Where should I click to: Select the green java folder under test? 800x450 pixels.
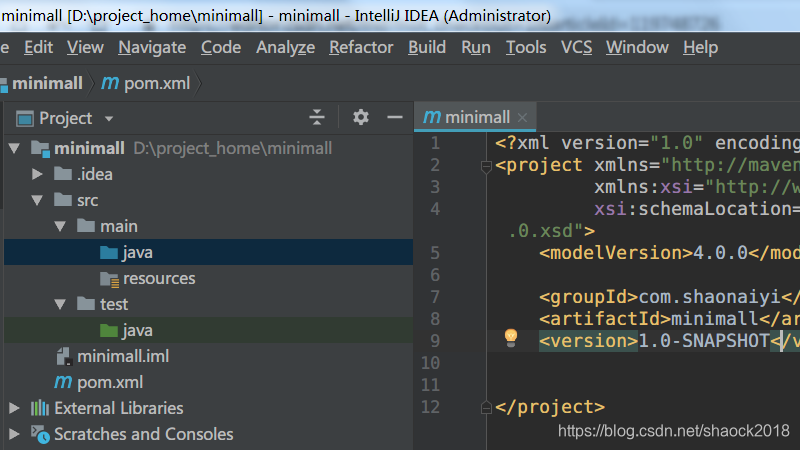click(209, 330)
